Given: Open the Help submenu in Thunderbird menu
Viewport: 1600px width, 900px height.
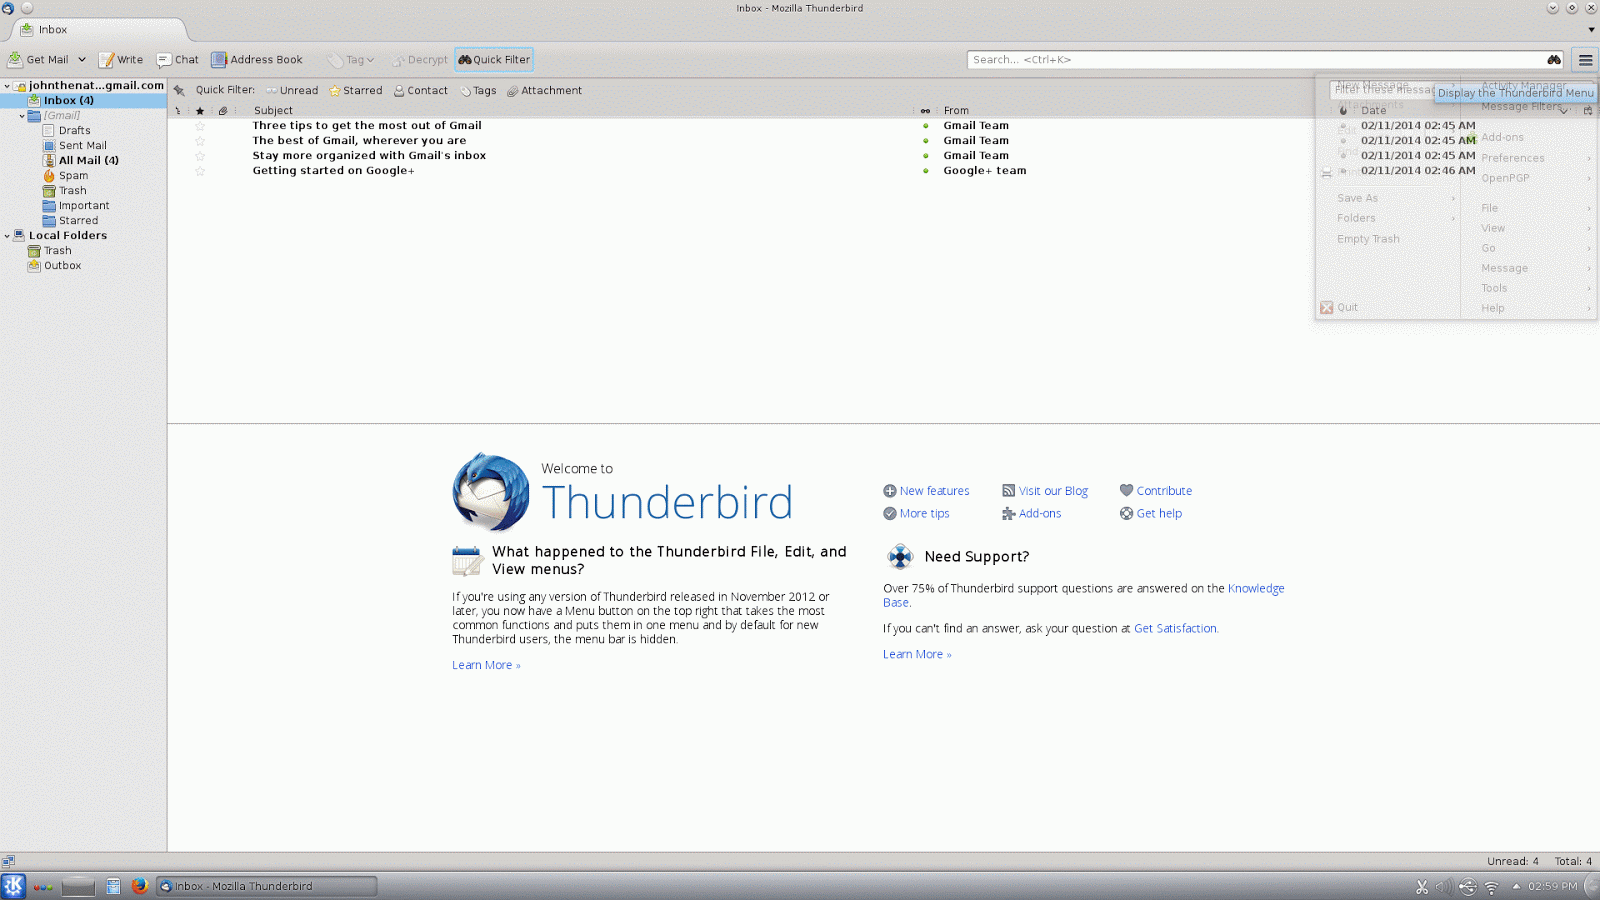Looking at the screenshot, I should pyautogui.click(x=1493, y=308).
